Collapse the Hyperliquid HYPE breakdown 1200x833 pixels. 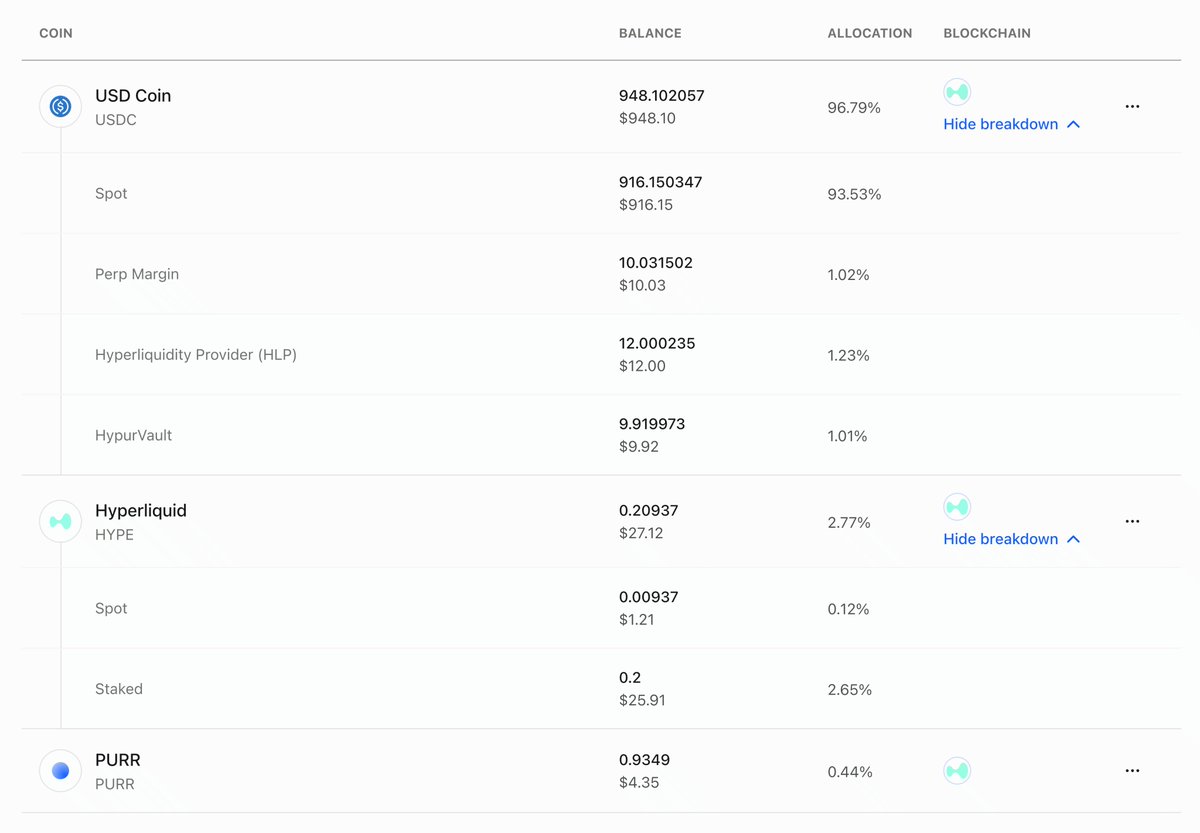1011,539
